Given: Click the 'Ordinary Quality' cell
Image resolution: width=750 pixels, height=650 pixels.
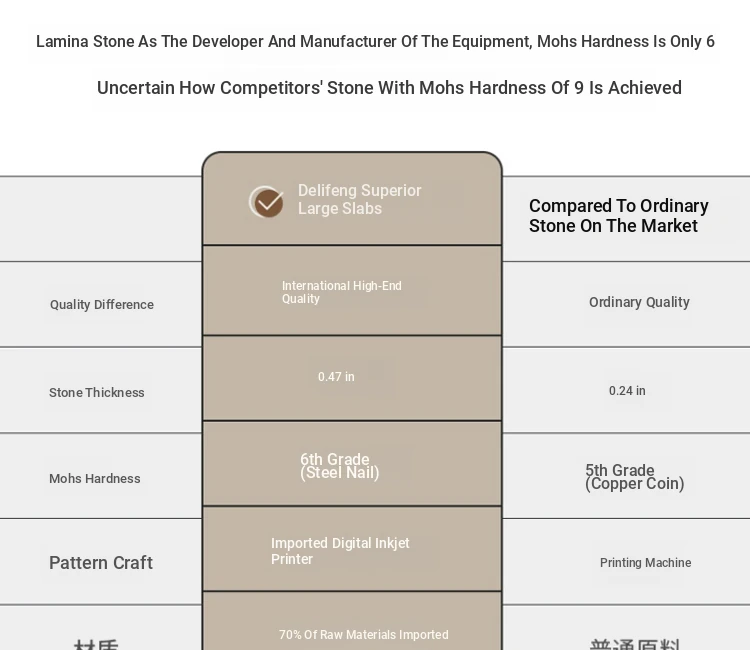Looking at the screenshot, I should (x=639, y=302).
